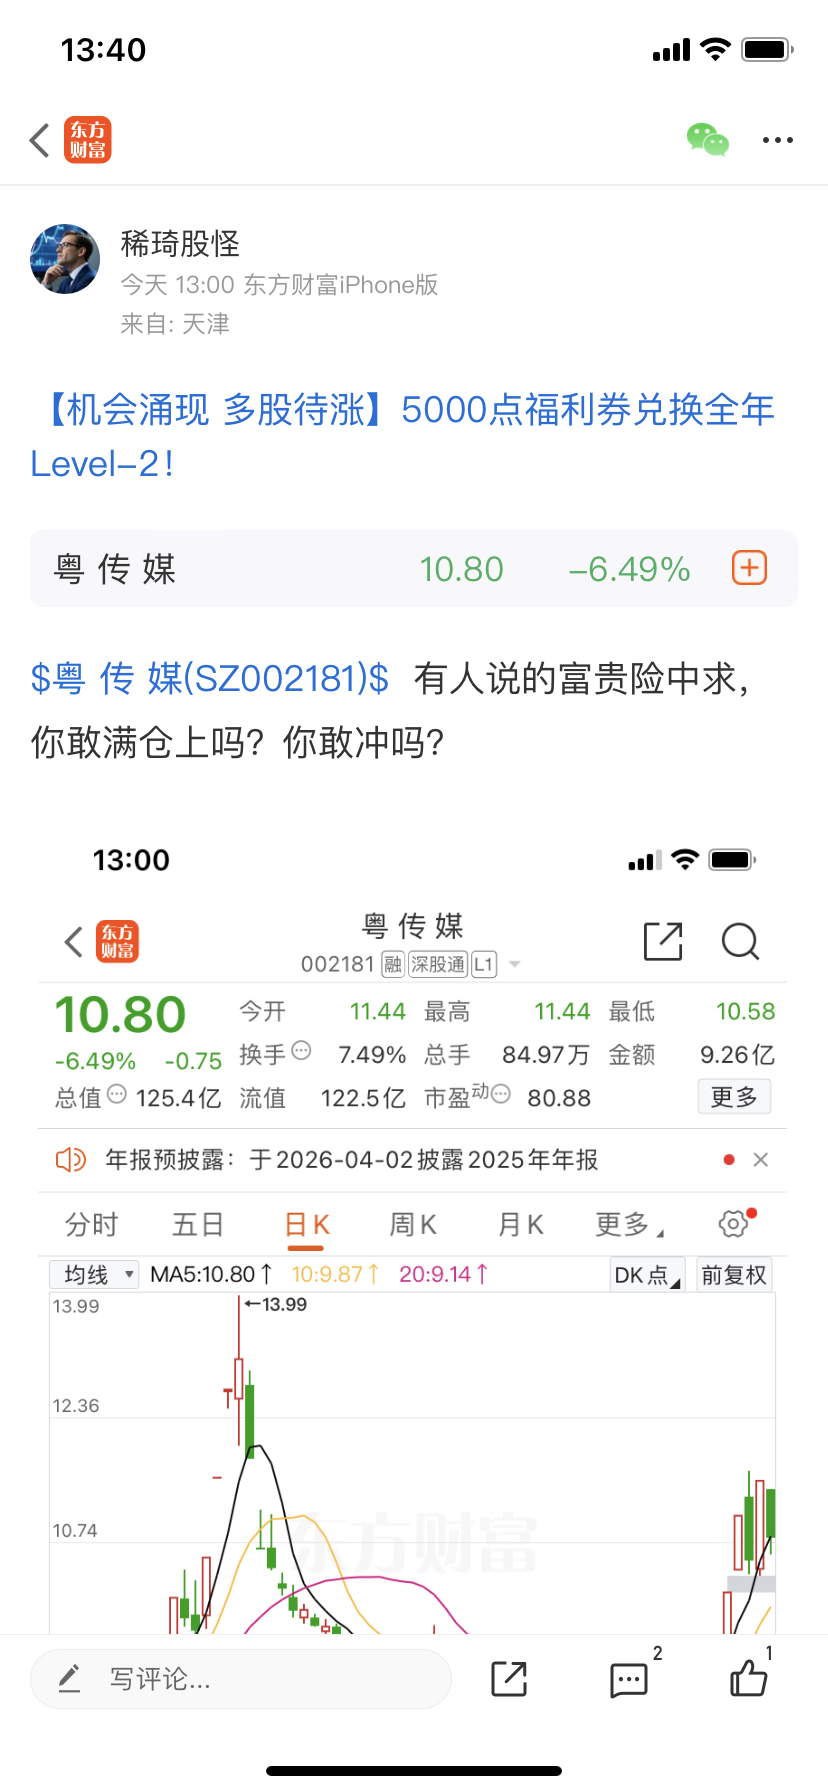Tap the export share icon beside stock title
Image resolution: width=828 pixels, height=1792 pixels.
point(663,941)
